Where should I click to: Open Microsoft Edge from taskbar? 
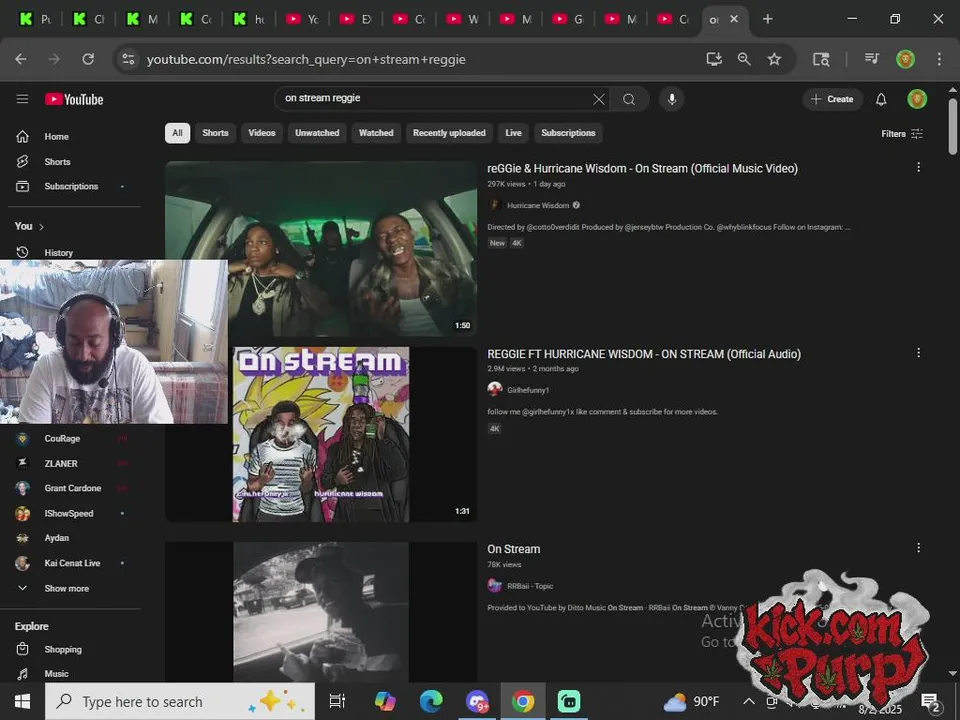tap(431, 702)
